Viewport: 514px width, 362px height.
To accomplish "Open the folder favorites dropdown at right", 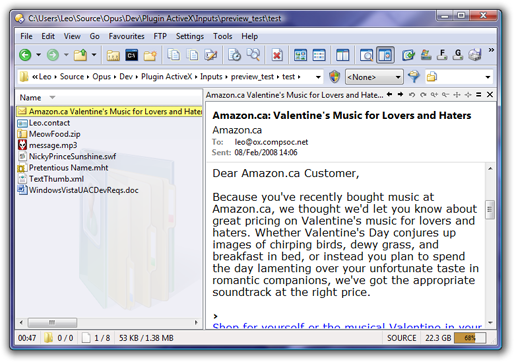I will [x=488, y=77].
